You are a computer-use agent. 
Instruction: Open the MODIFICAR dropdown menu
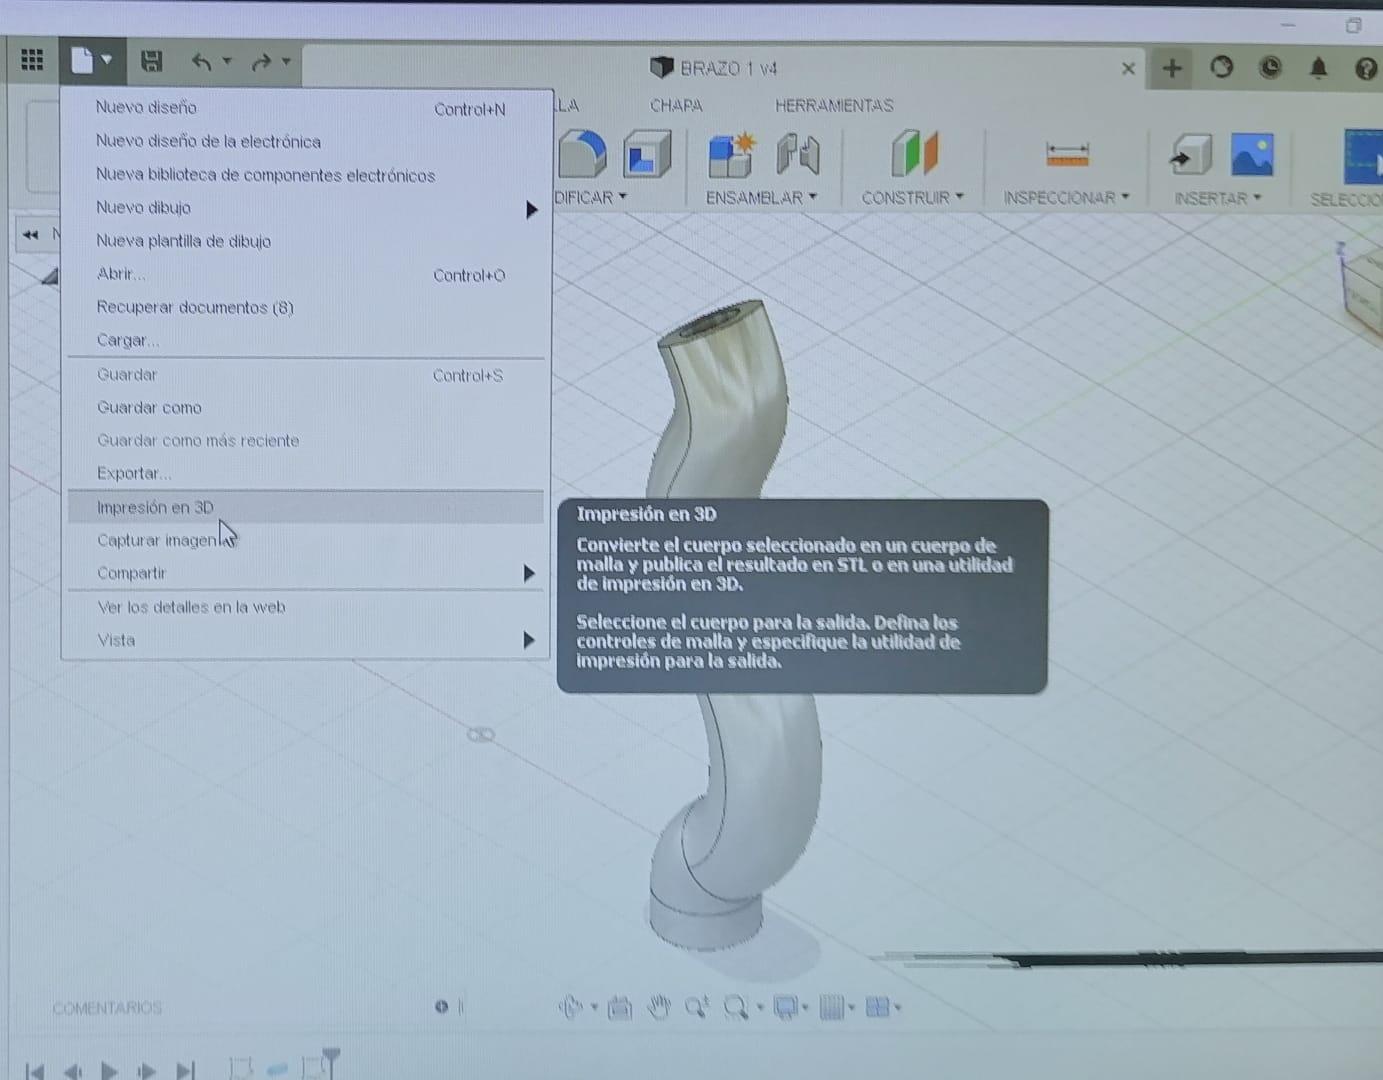click(591, 197)
